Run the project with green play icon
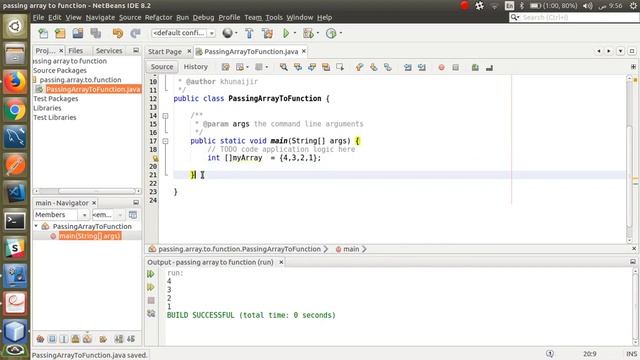This screenshot has height=360, width=640. coord(286,33)
